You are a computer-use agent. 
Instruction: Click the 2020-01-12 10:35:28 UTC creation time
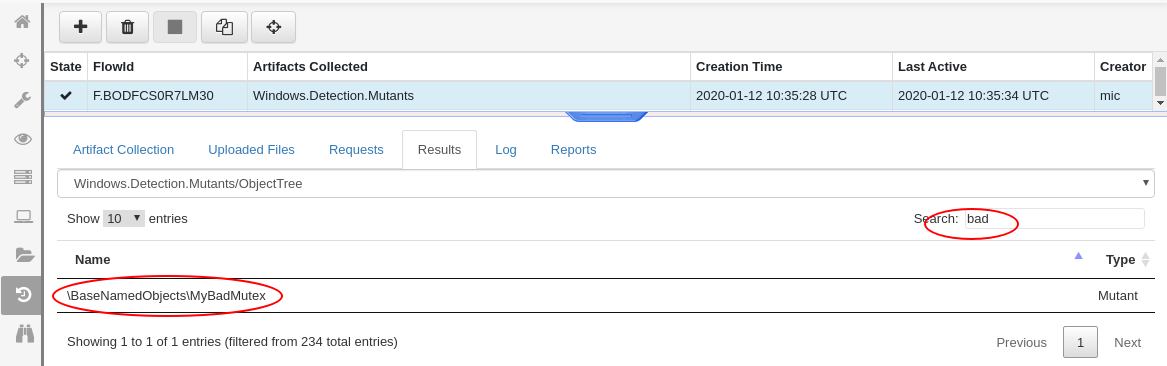coord(771,96)
